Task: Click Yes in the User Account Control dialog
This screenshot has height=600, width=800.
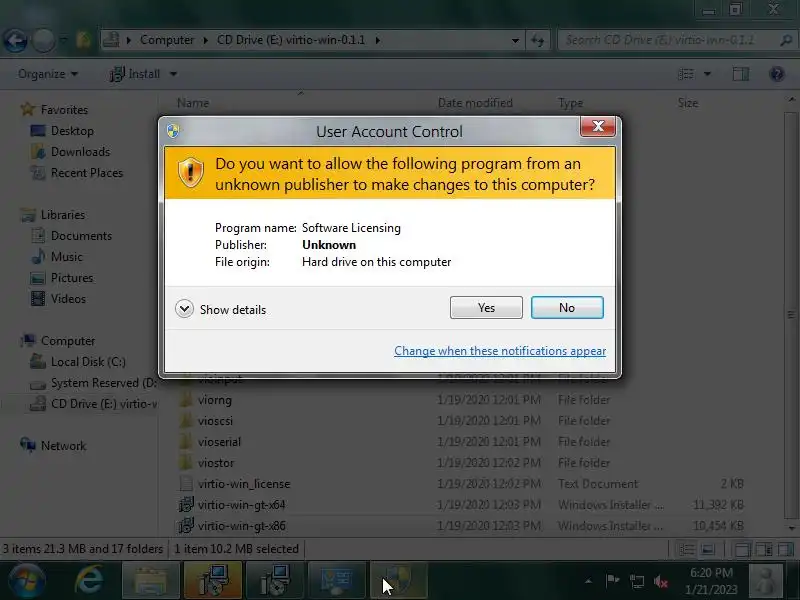Action: (x=486, y=308)
